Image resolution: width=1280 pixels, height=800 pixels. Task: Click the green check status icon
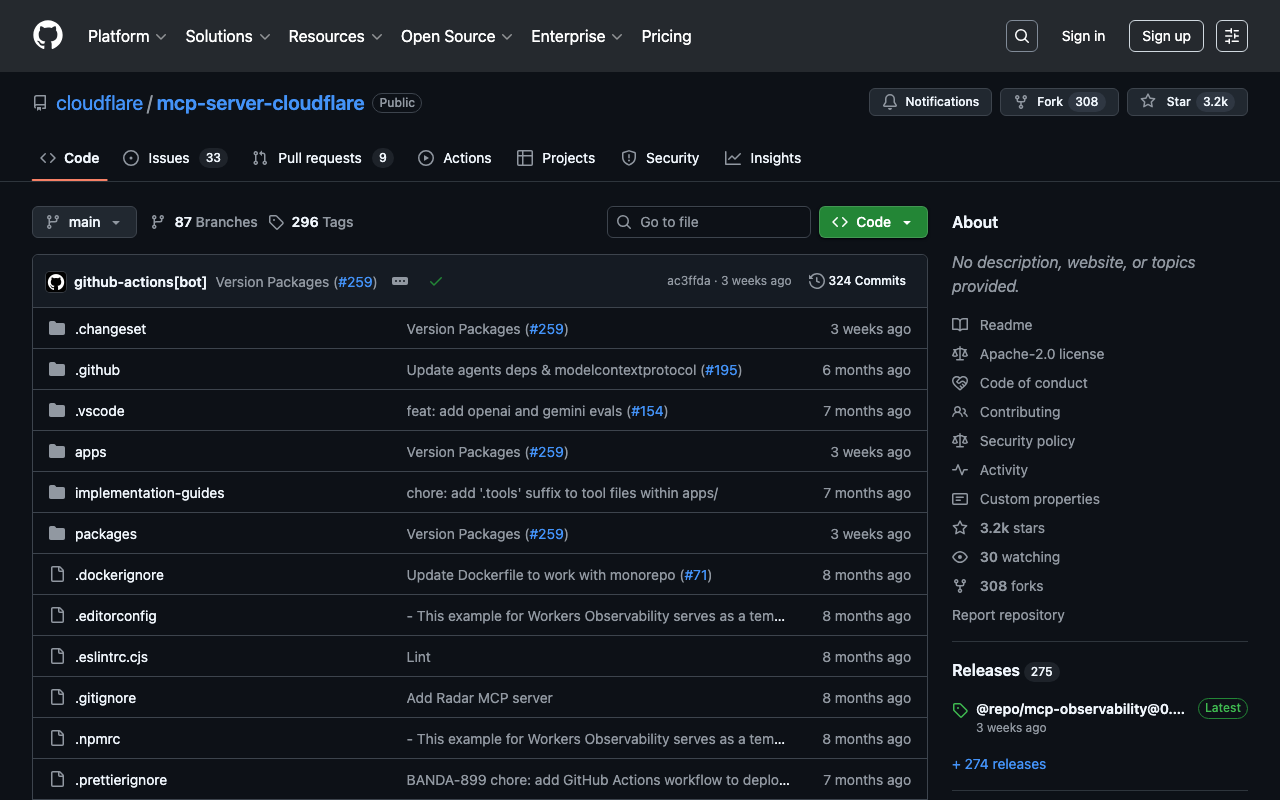(436, 282)
